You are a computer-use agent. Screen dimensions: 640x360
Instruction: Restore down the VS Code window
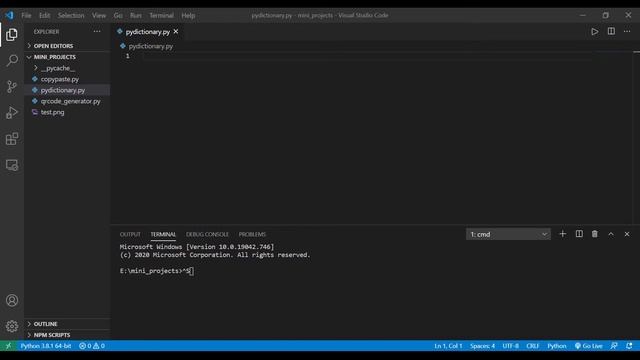(605, 16)
